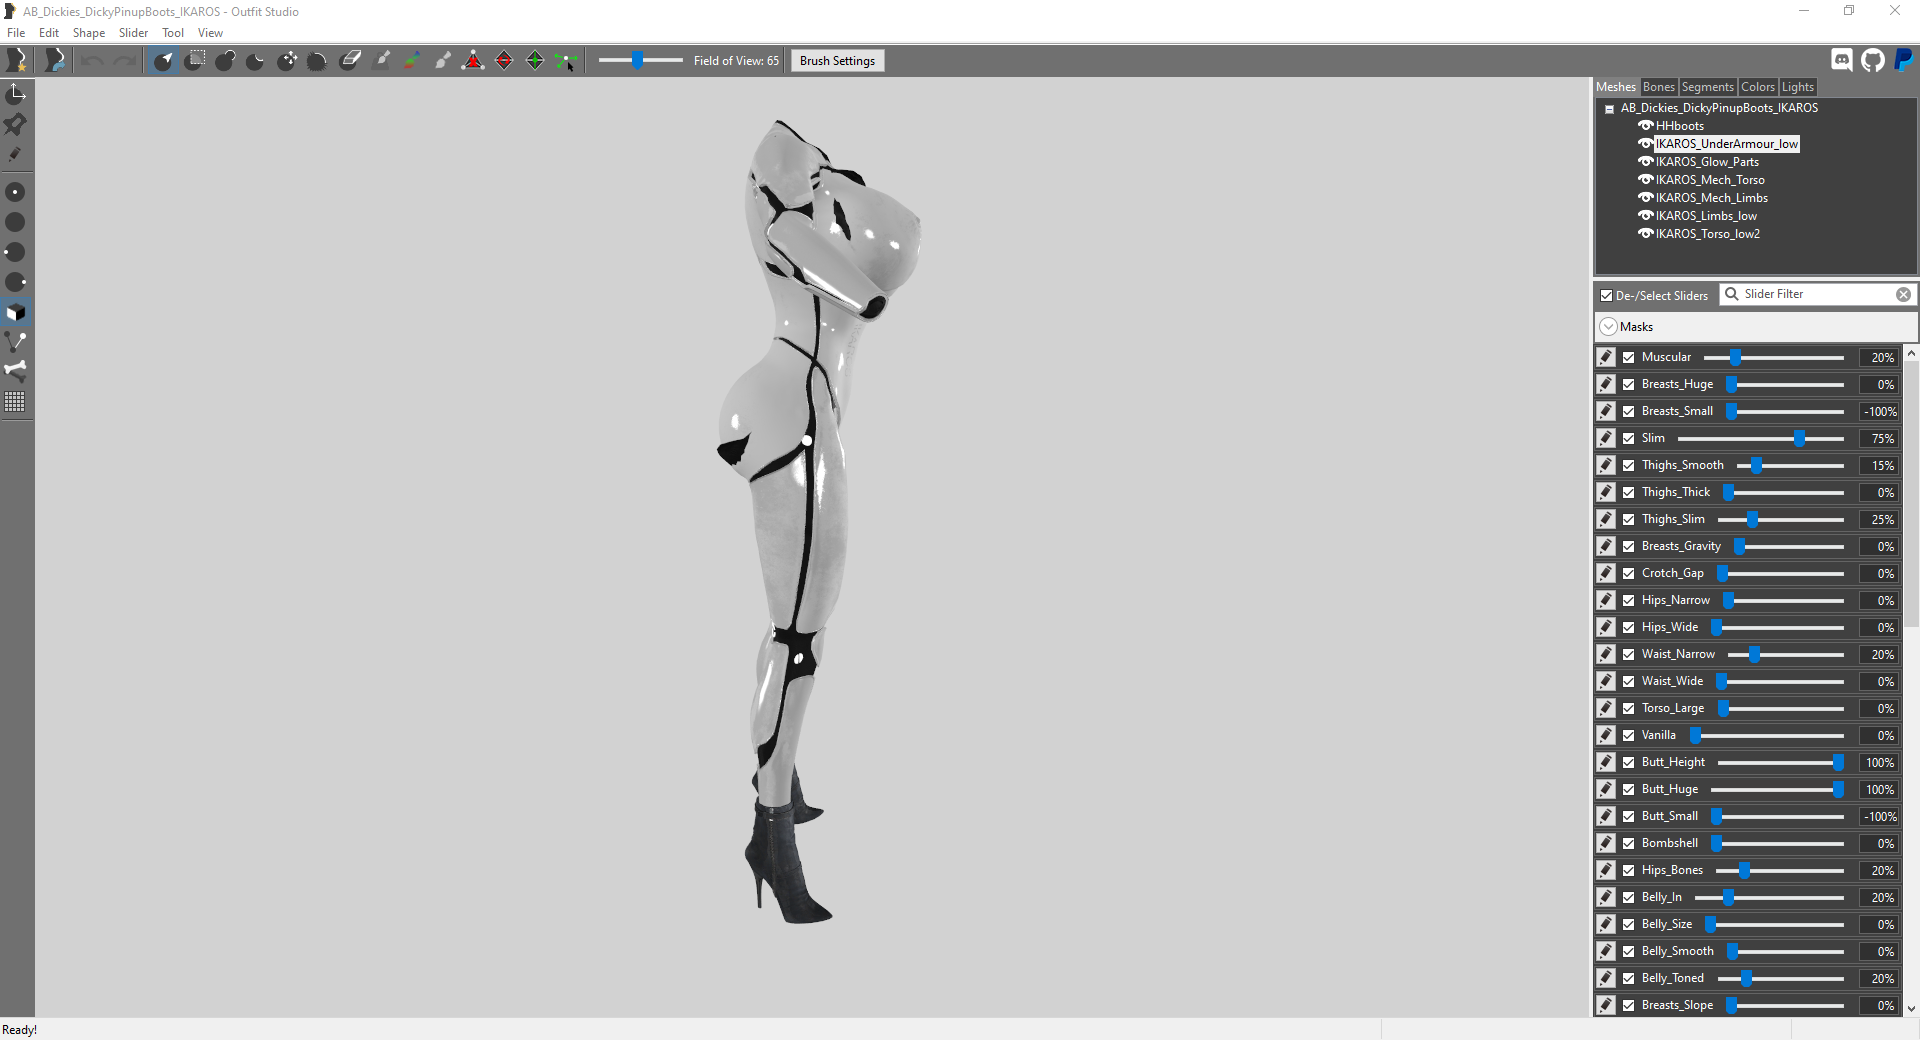The image size is (1920, 1040).
Task: Toggle the floor grid icon
Action: (16, 402)
